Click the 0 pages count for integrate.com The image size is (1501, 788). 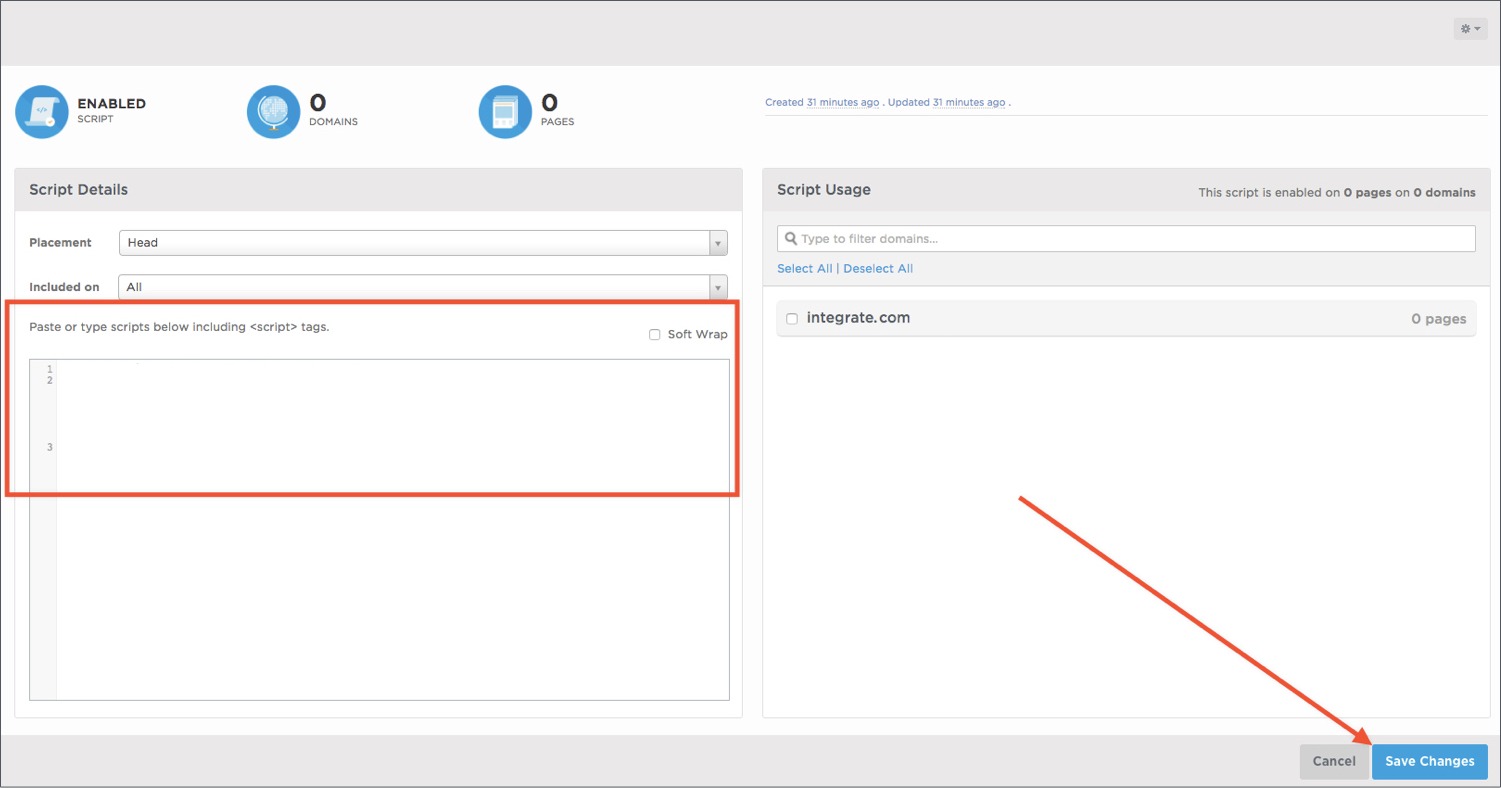(x=1438, y=319)
